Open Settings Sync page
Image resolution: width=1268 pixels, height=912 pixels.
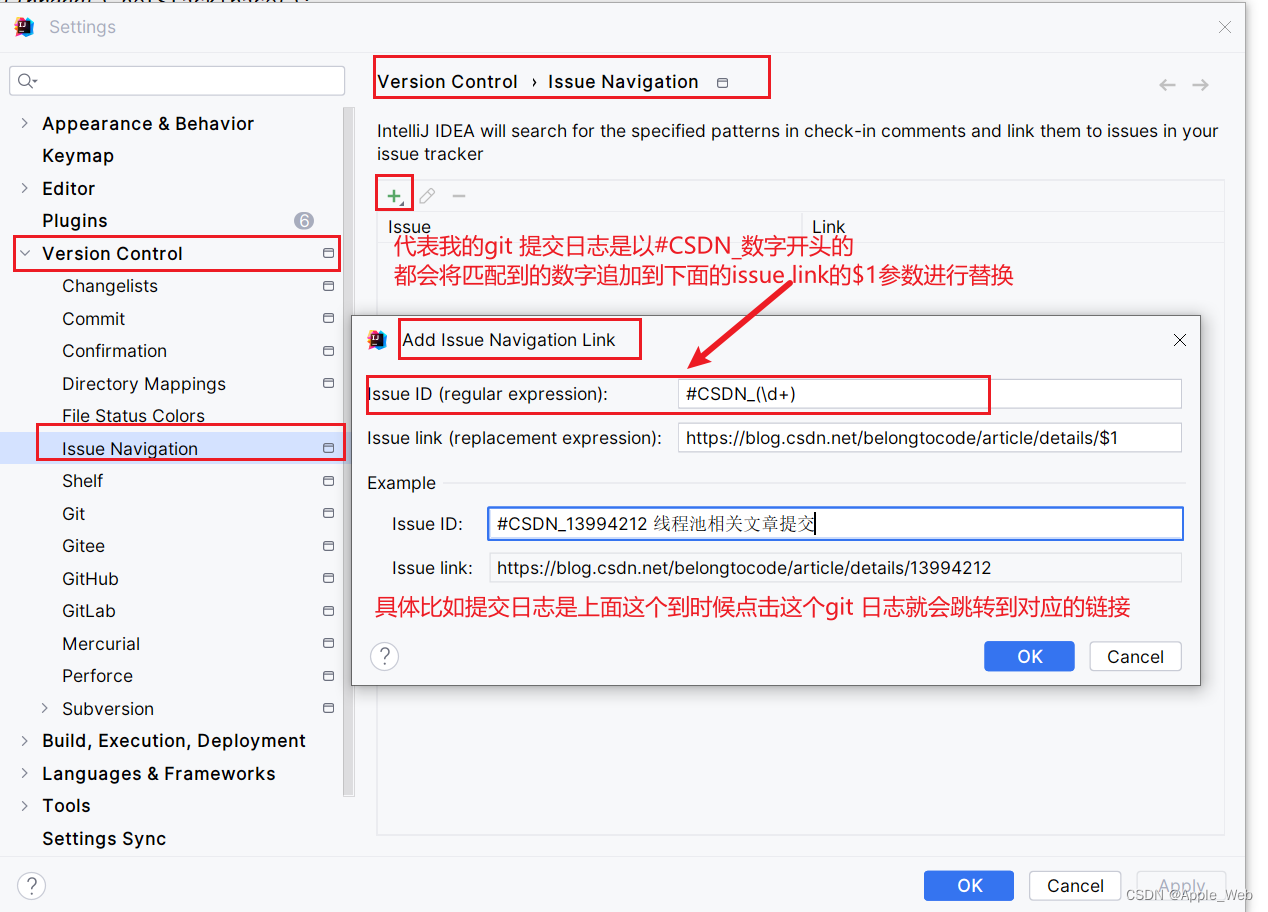click(x=104, y=839)
